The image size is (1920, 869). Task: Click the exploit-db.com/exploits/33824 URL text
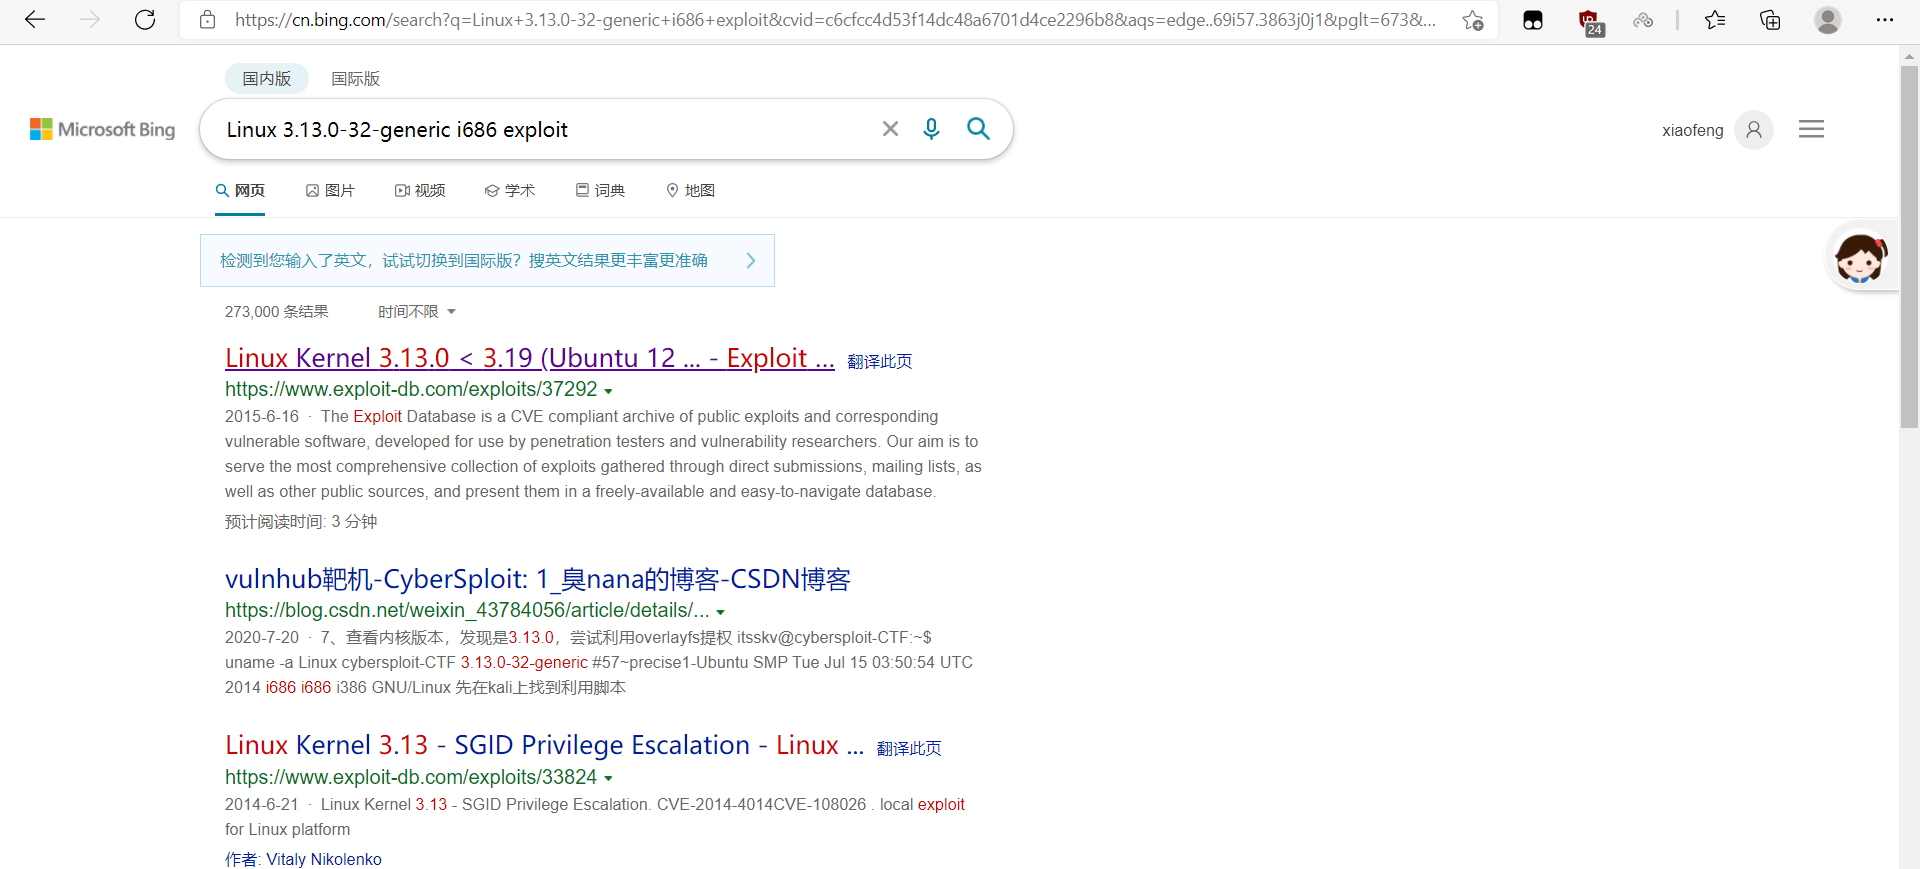coord(411,777)
